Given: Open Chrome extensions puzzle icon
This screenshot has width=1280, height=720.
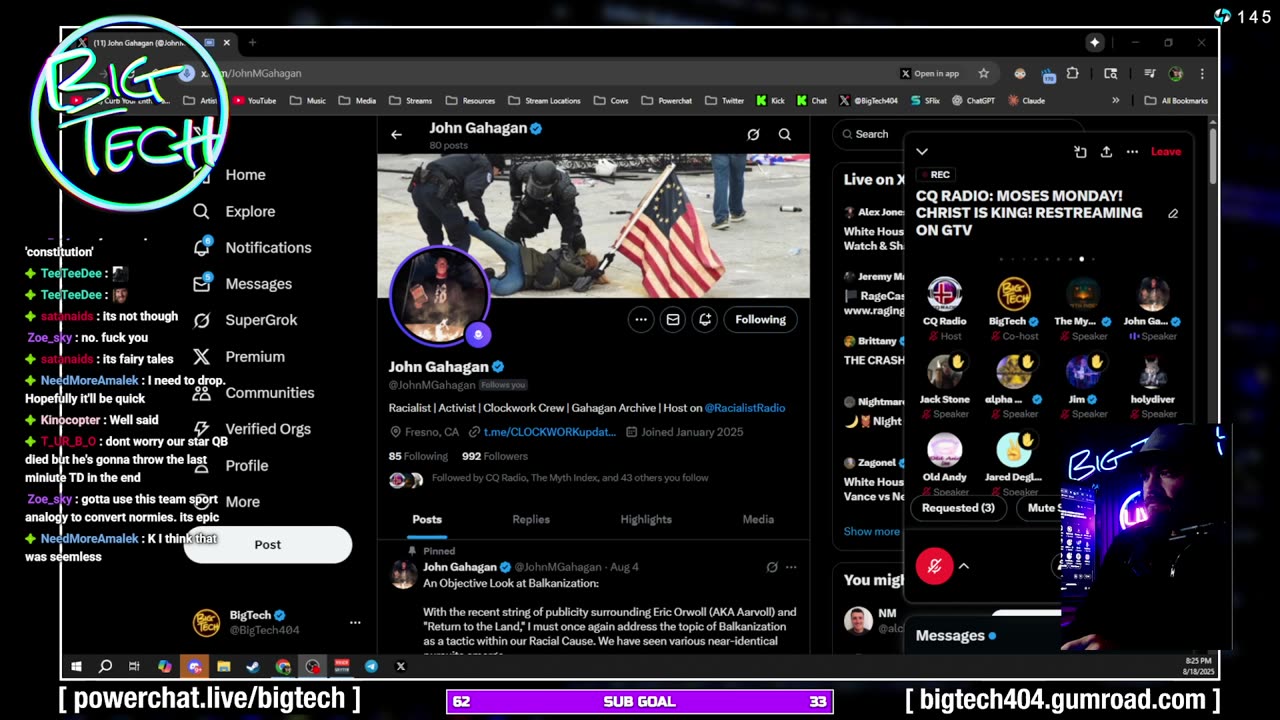Looking at the screenshot, I should click(1073, 73).
